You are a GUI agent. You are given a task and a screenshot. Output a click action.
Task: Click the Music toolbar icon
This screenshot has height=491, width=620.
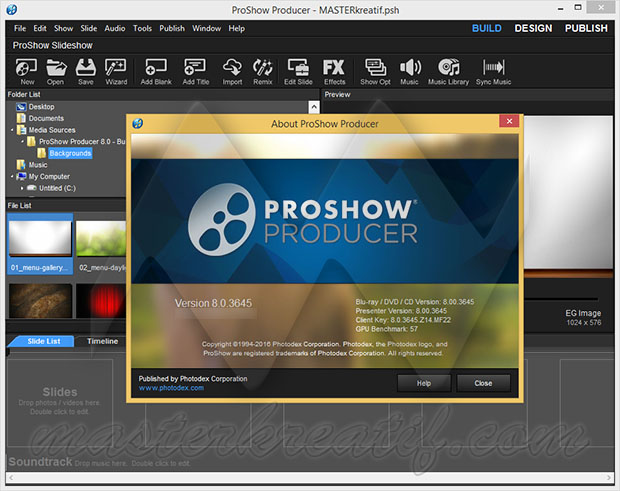click(x=410, y=72)
